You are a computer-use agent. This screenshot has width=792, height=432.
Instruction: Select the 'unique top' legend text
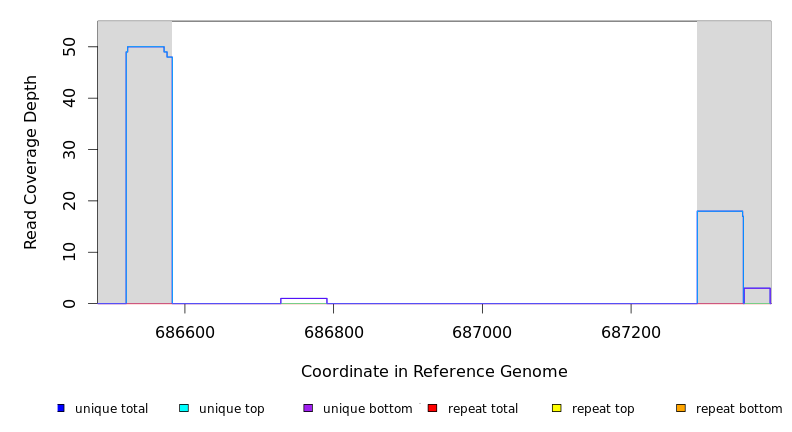[232, 409]
